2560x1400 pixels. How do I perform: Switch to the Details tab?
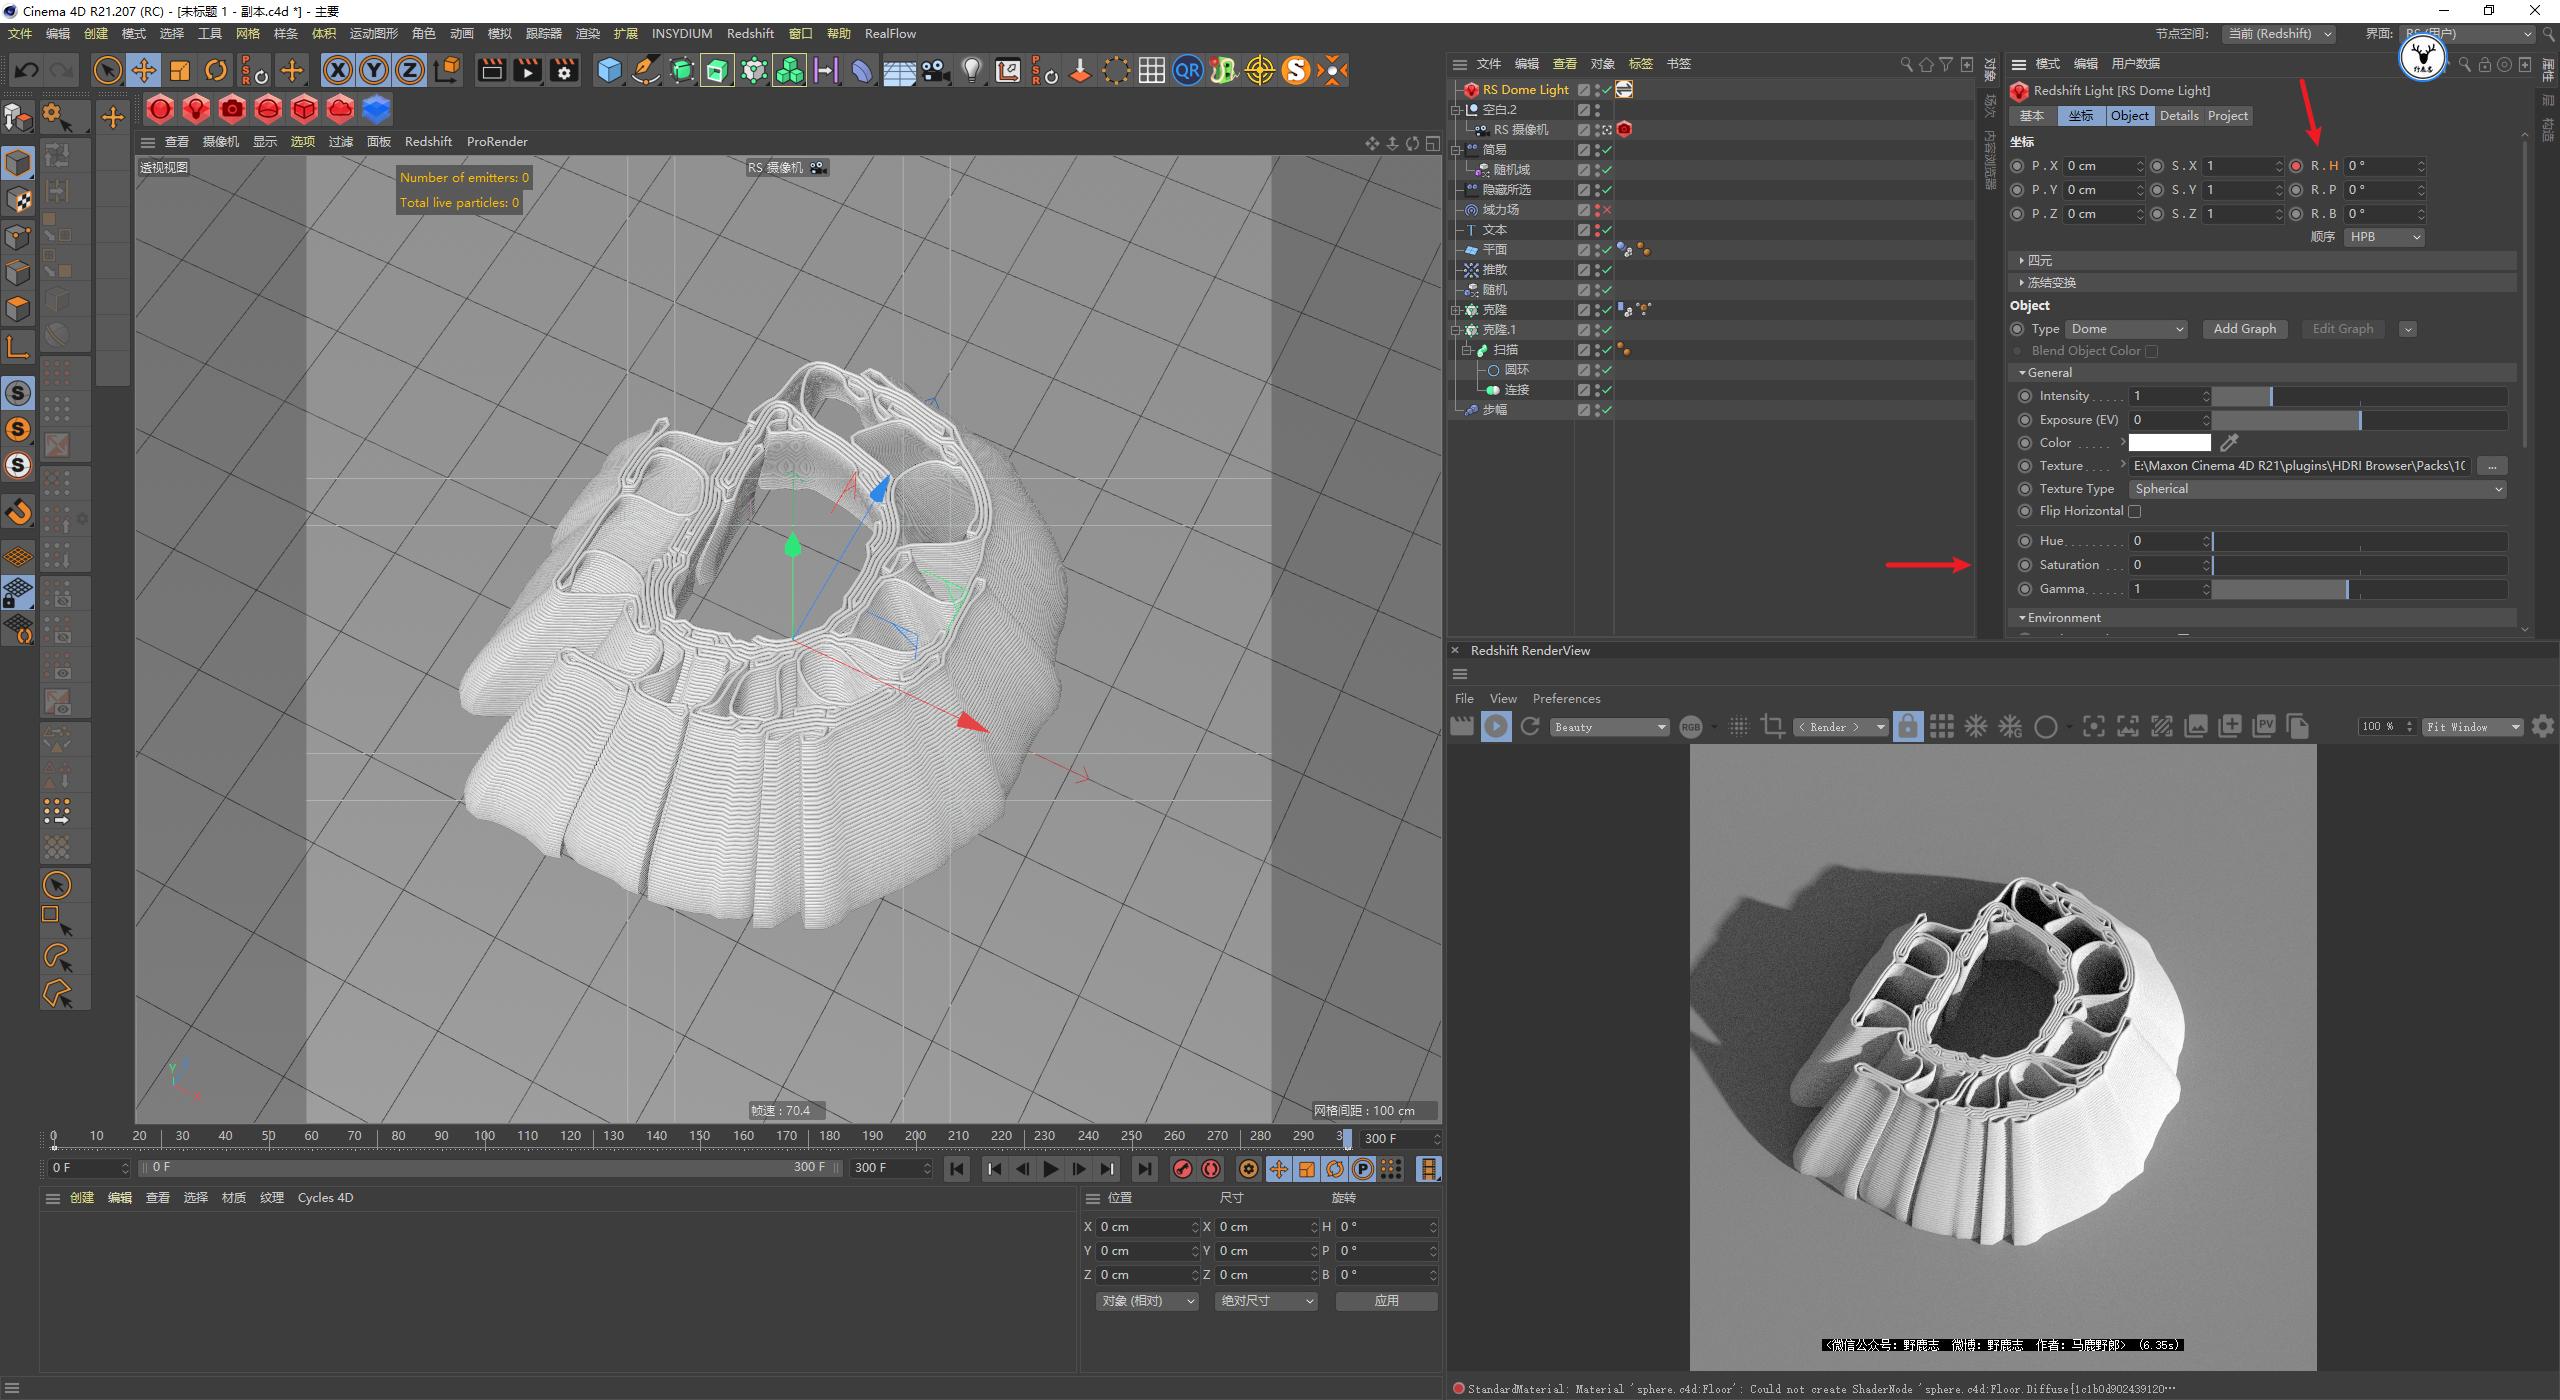(x=2178, y=116)
